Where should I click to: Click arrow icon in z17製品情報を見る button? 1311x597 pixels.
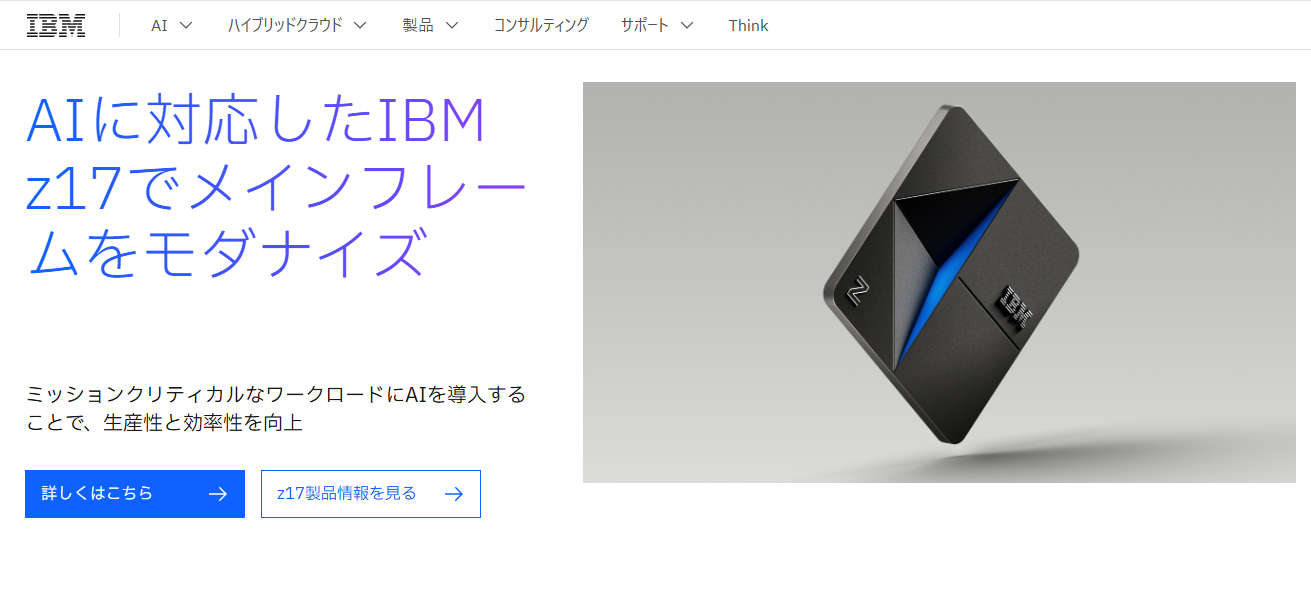pos(454,494)
